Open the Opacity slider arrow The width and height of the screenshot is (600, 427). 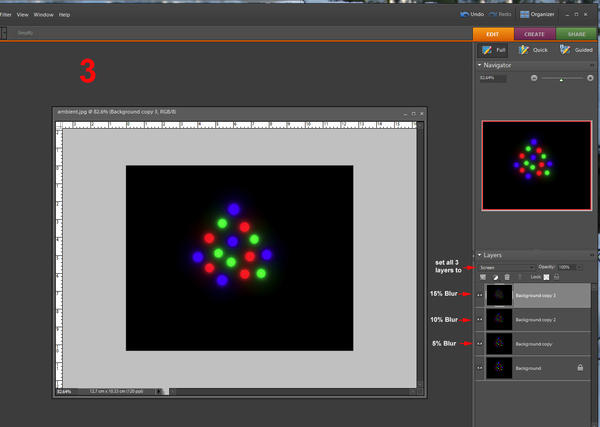point(579,267)
